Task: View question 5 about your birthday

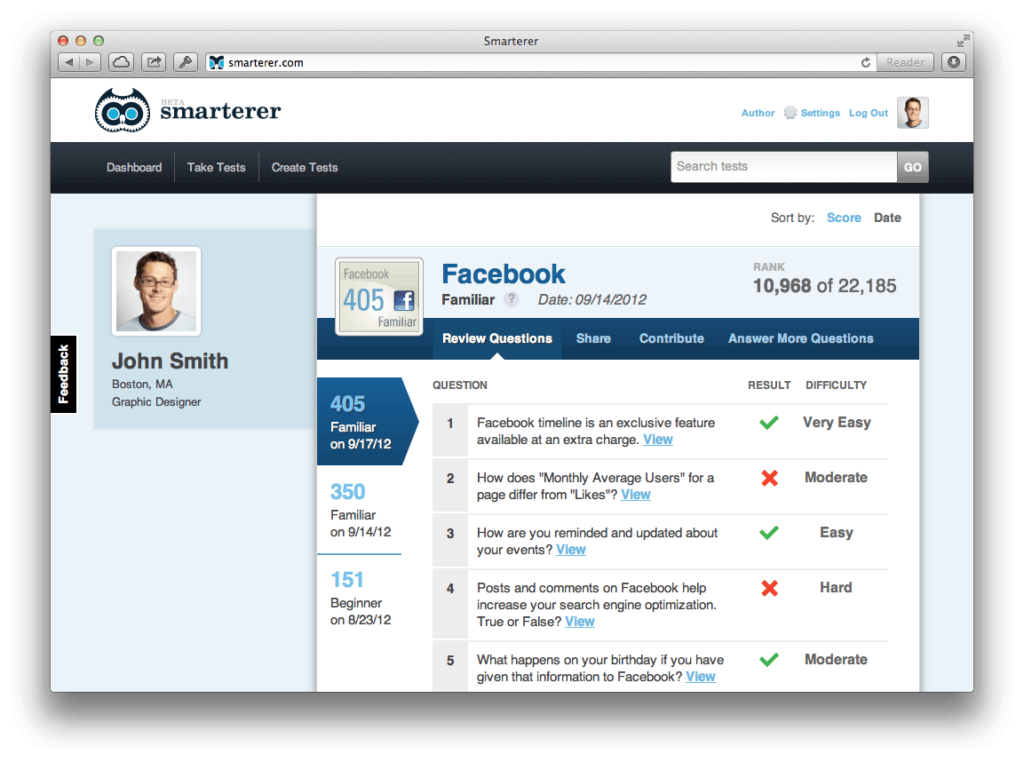Action: 701,676
